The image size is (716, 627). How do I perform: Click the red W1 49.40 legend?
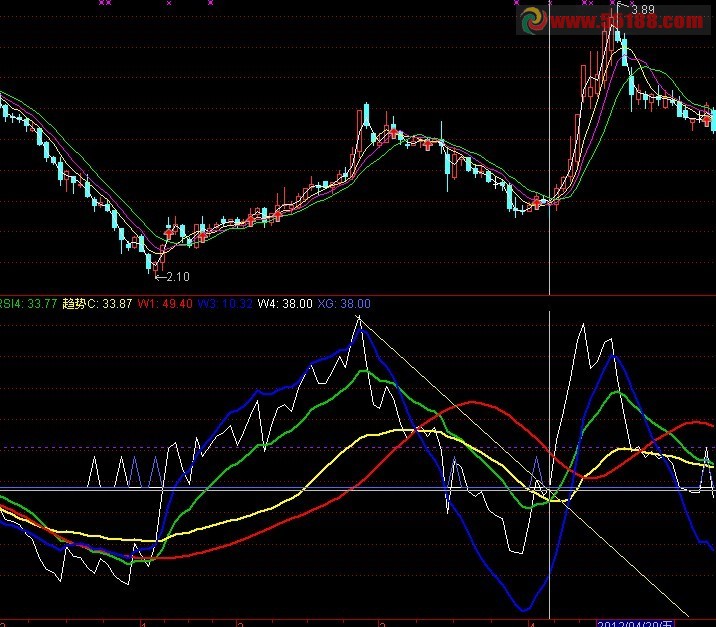point(165,304)
